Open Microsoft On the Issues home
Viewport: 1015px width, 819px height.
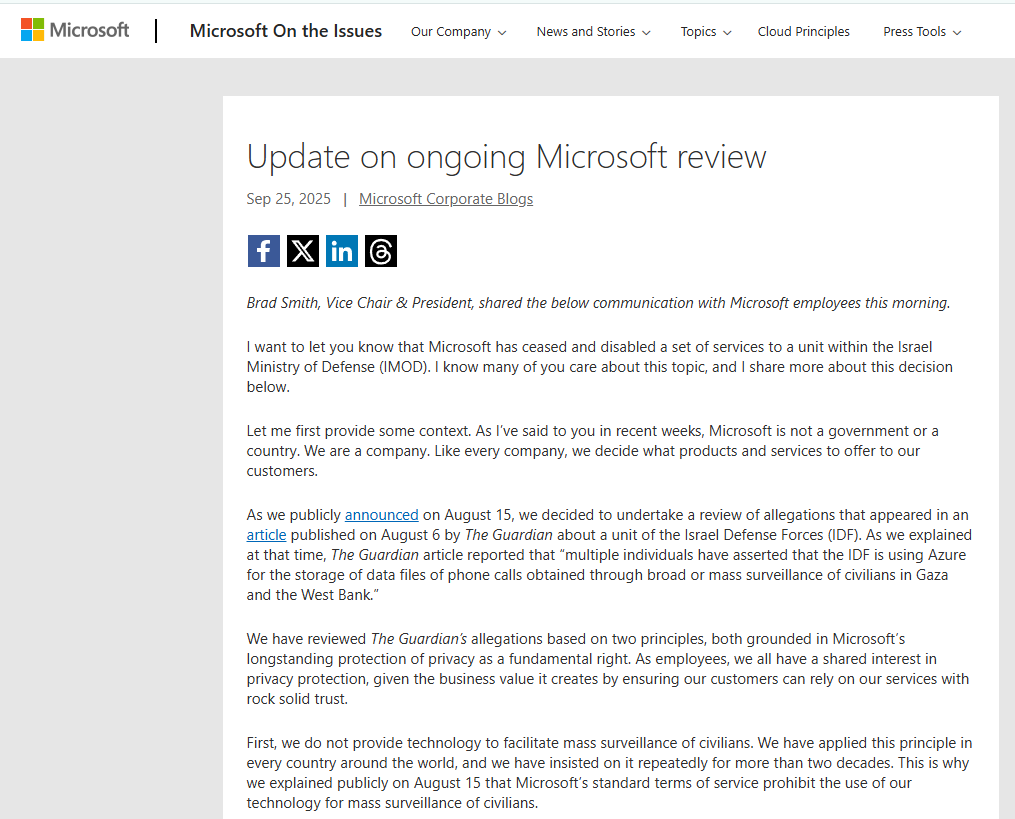click(285, 31)
